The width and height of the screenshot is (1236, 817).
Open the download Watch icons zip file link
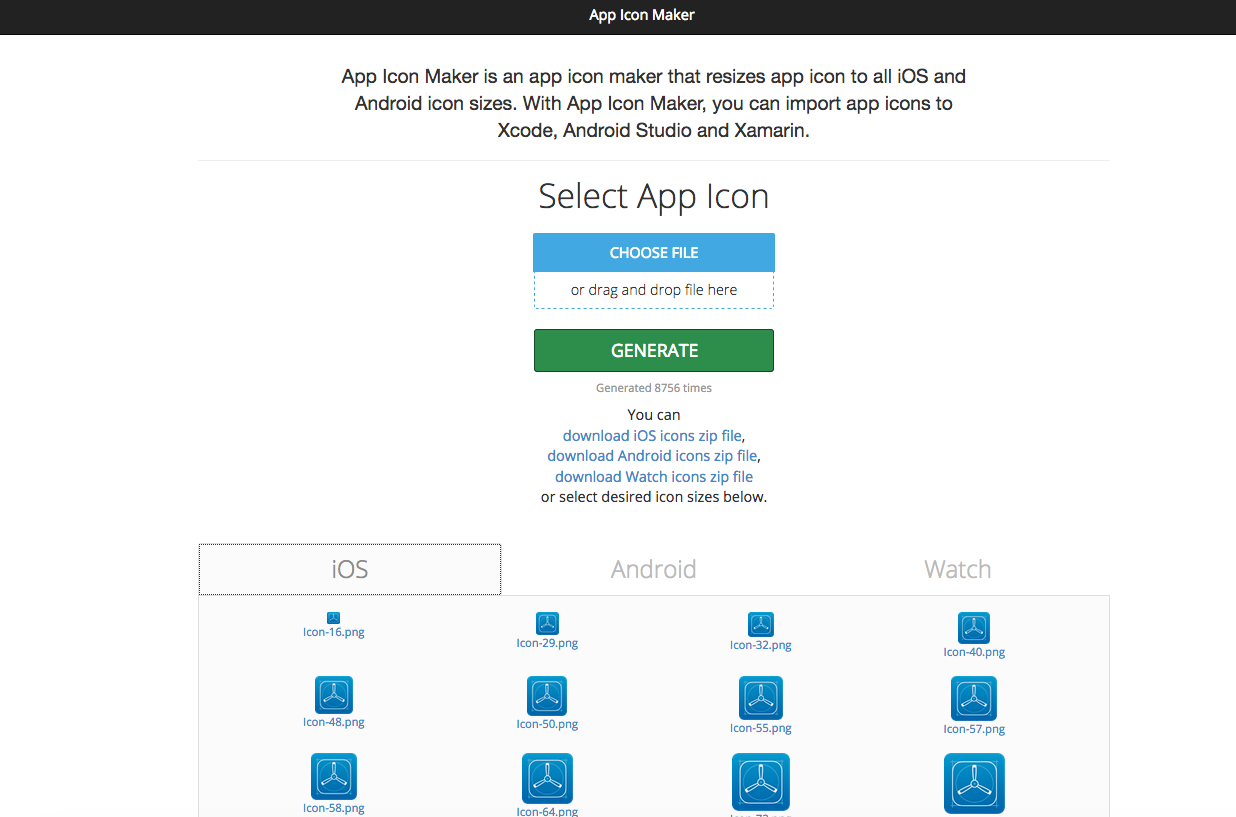click(x=653, y=476)
